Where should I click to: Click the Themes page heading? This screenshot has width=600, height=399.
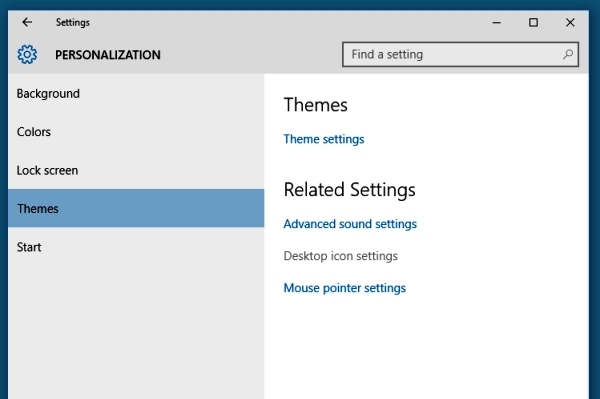316,105
